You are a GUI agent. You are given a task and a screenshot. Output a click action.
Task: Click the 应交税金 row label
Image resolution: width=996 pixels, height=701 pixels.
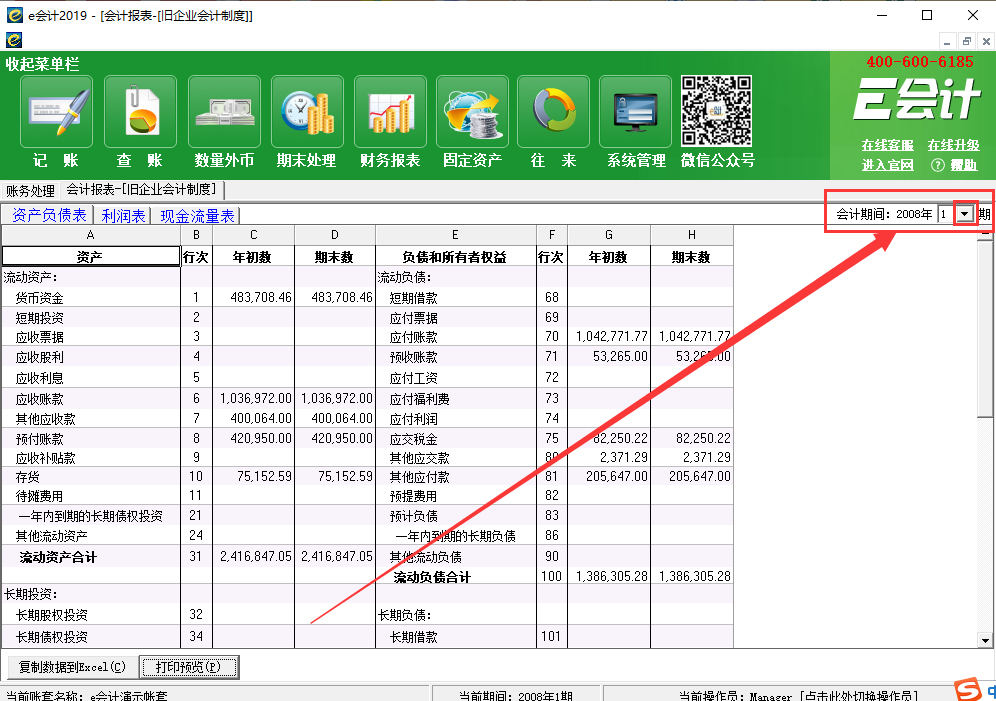click(x=414, y=439)
